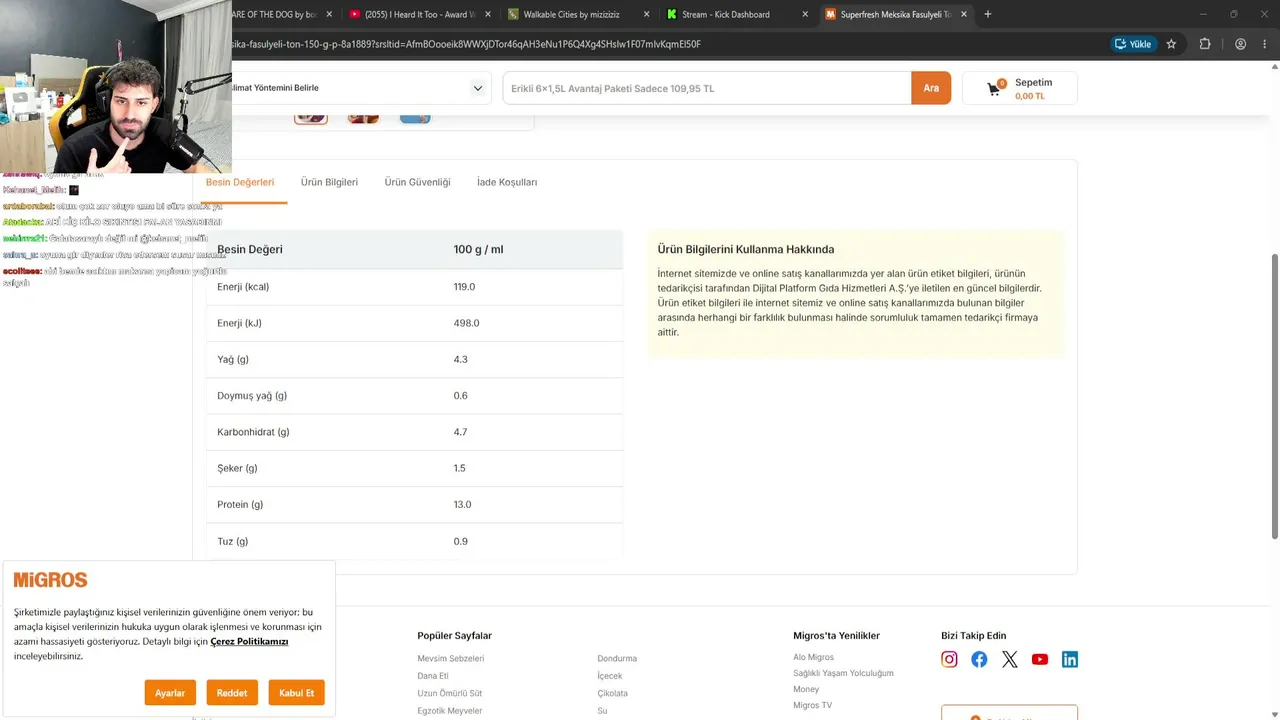1280x720 pixels.
Task: Open Migros YouTube channel icon
Action: [1040, 659]
